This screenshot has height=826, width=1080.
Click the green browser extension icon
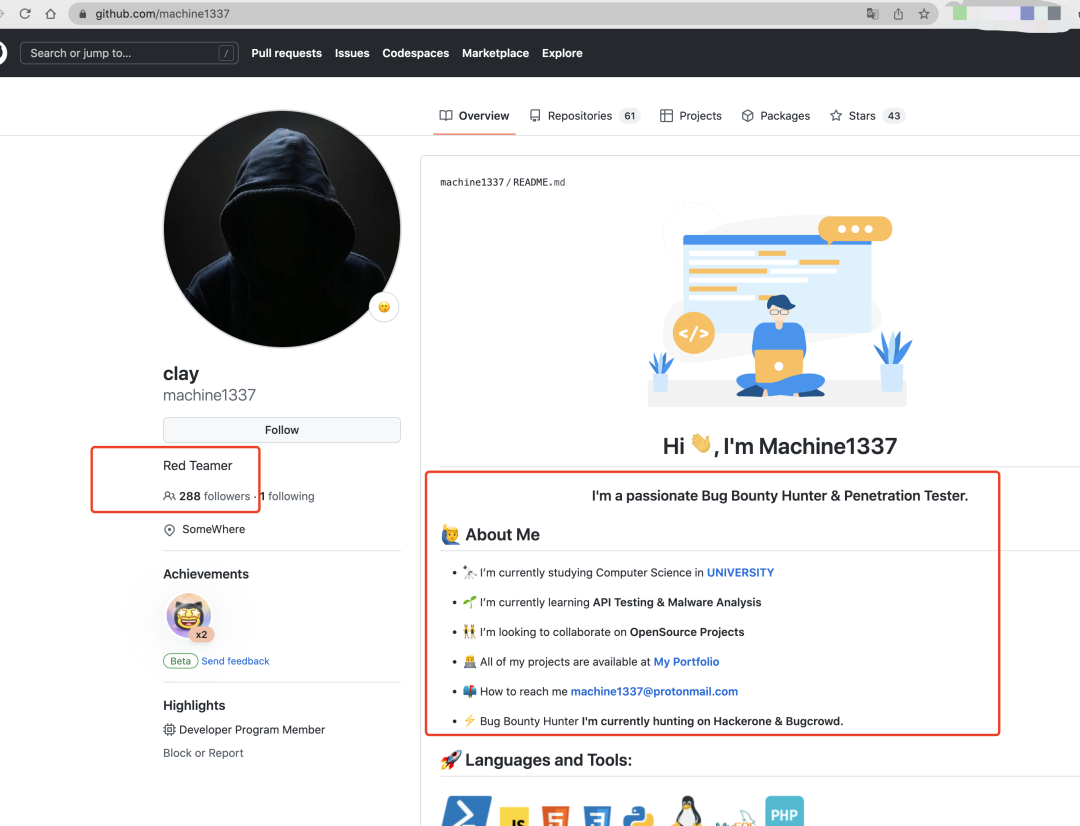959,14
